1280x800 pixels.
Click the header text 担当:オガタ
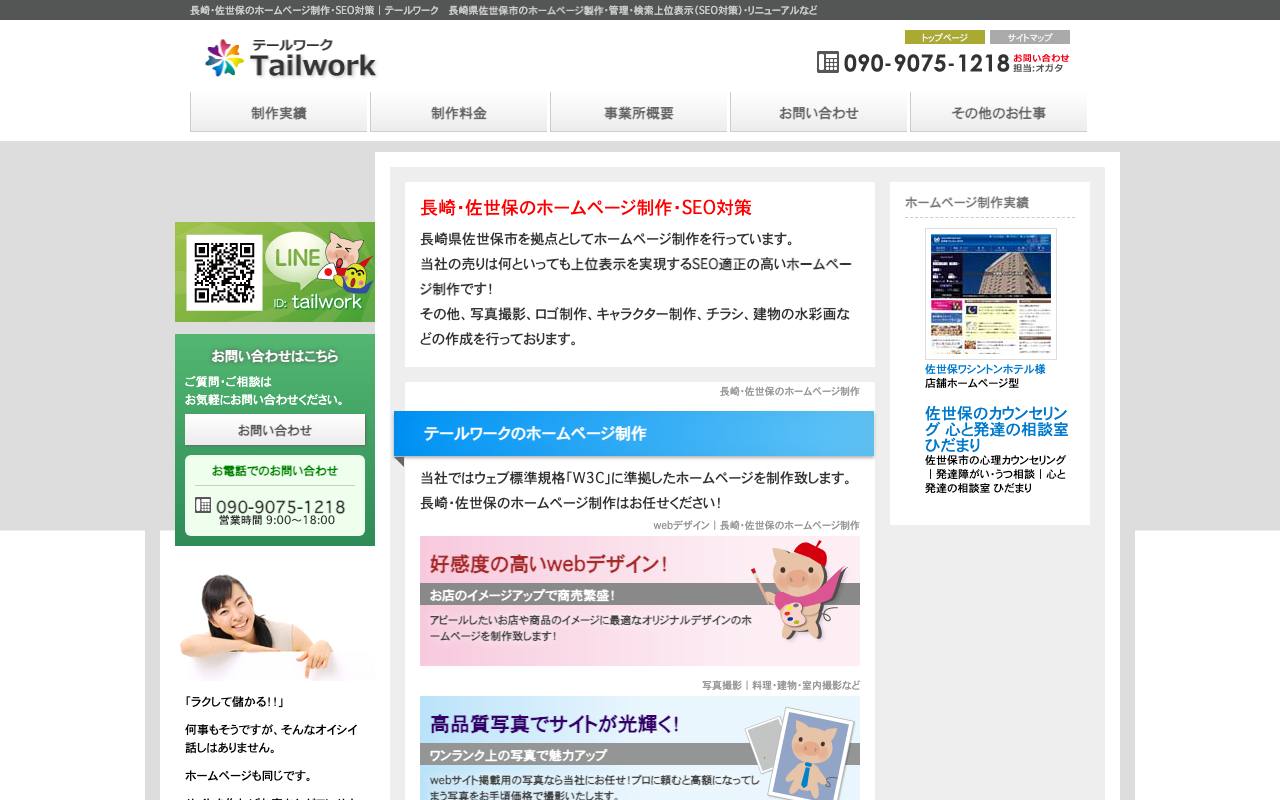pos(1038,68)
